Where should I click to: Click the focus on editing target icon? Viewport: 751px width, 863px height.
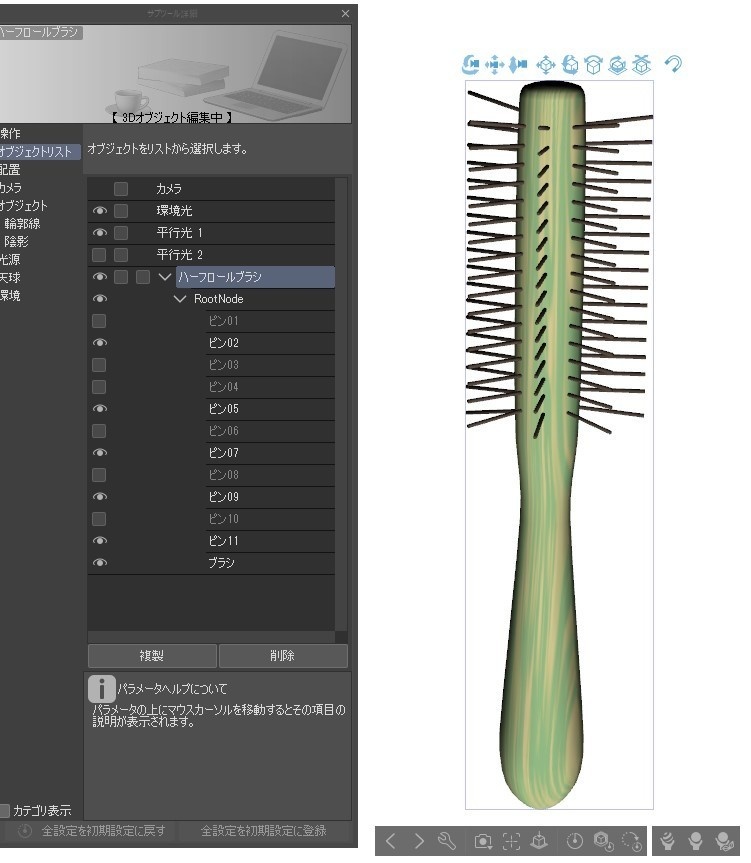(511, 841)
